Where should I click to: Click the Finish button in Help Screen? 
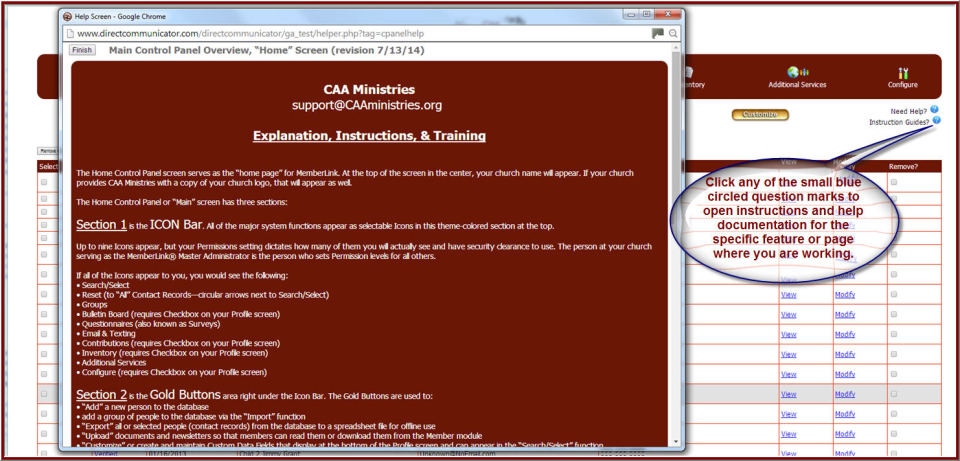pos(82,50)
